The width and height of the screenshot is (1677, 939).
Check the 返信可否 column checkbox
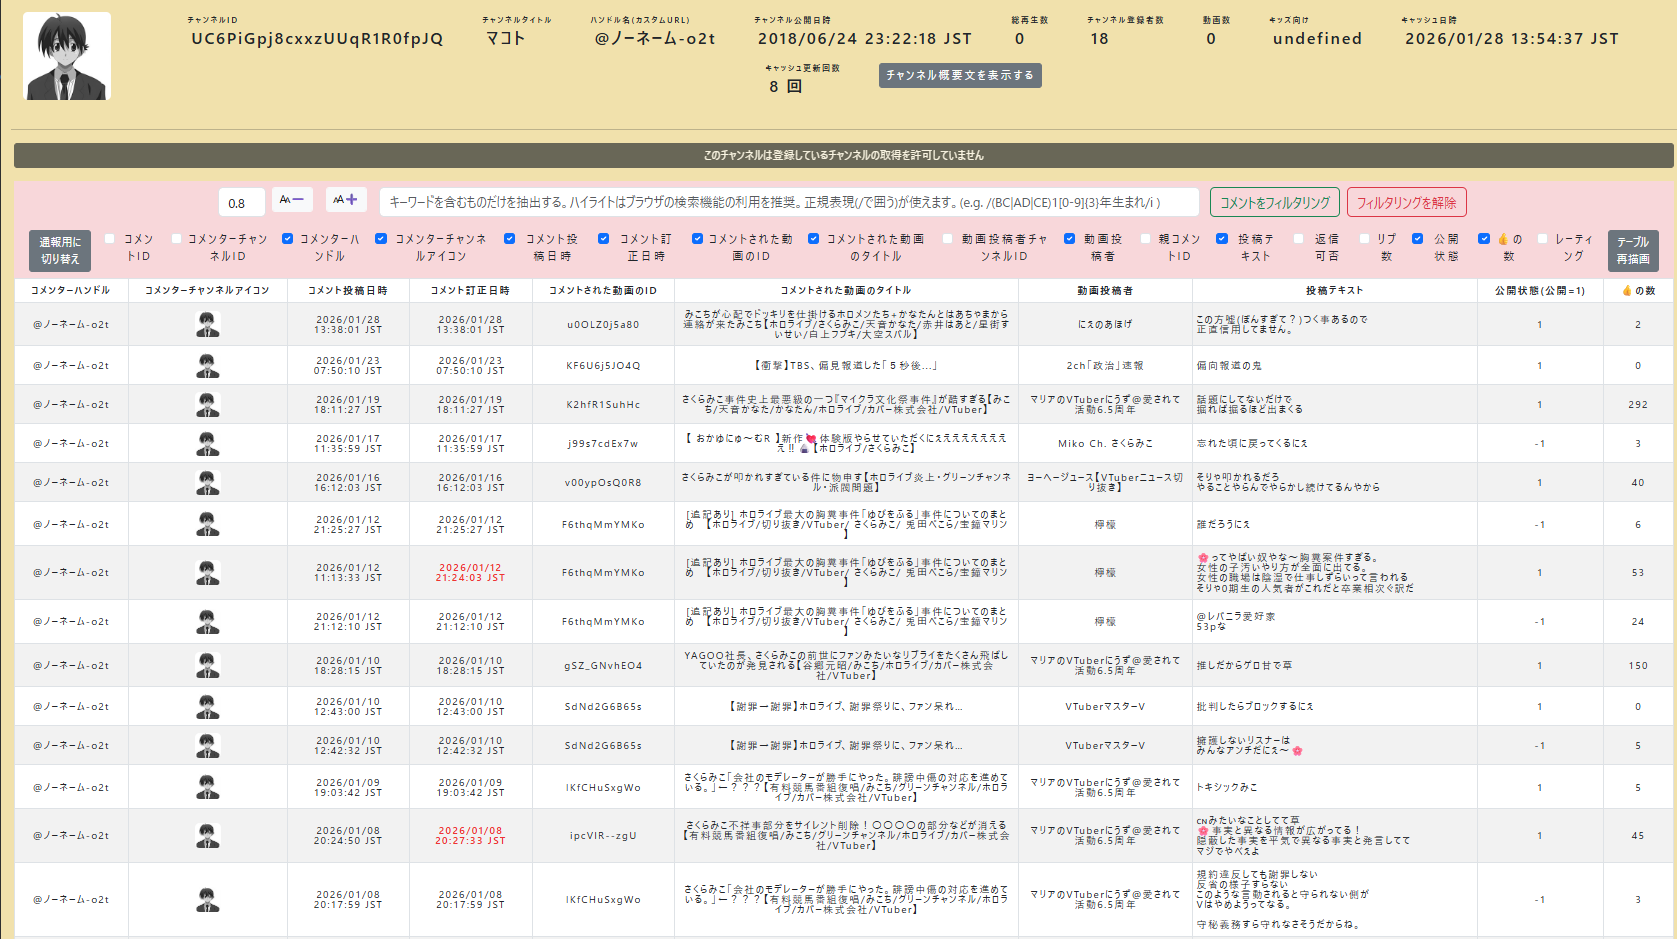[x=1299, y=239]
